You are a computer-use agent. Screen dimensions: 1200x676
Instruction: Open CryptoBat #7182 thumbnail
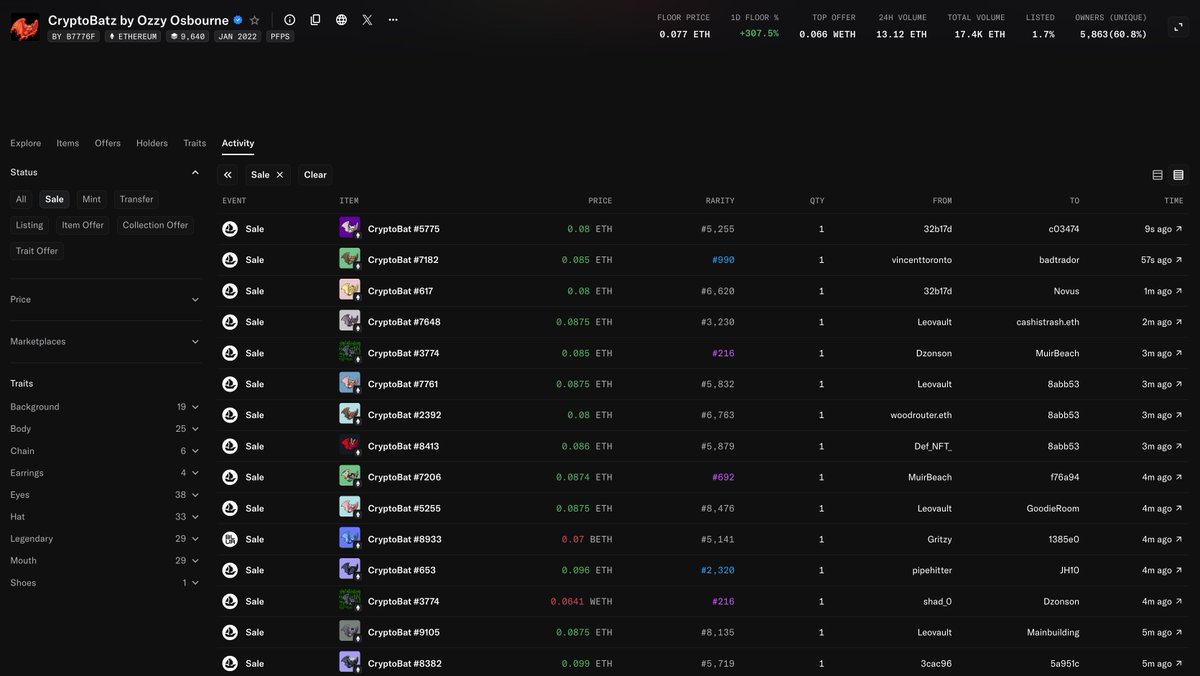pyautogui.click(x=349, y=259)
